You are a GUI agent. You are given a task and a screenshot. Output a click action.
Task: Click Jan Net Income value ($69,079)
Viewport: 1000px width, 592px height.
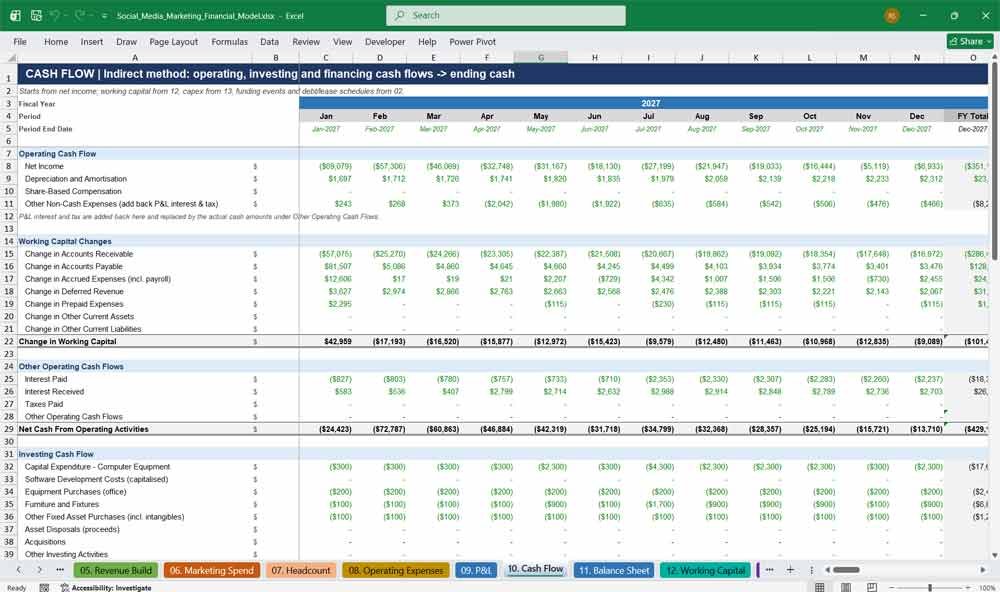(335, 166)
